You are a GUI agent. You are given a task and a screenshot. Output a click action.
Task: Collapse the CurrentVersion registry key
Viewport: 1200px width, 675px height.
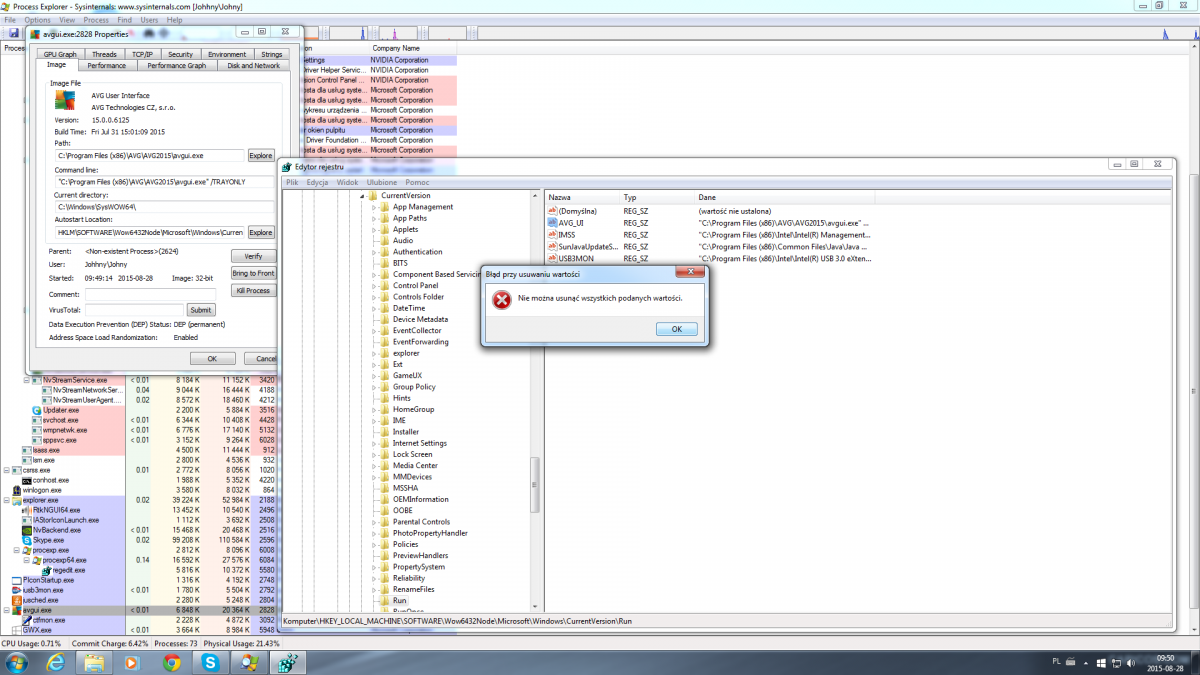coord(361,196)
